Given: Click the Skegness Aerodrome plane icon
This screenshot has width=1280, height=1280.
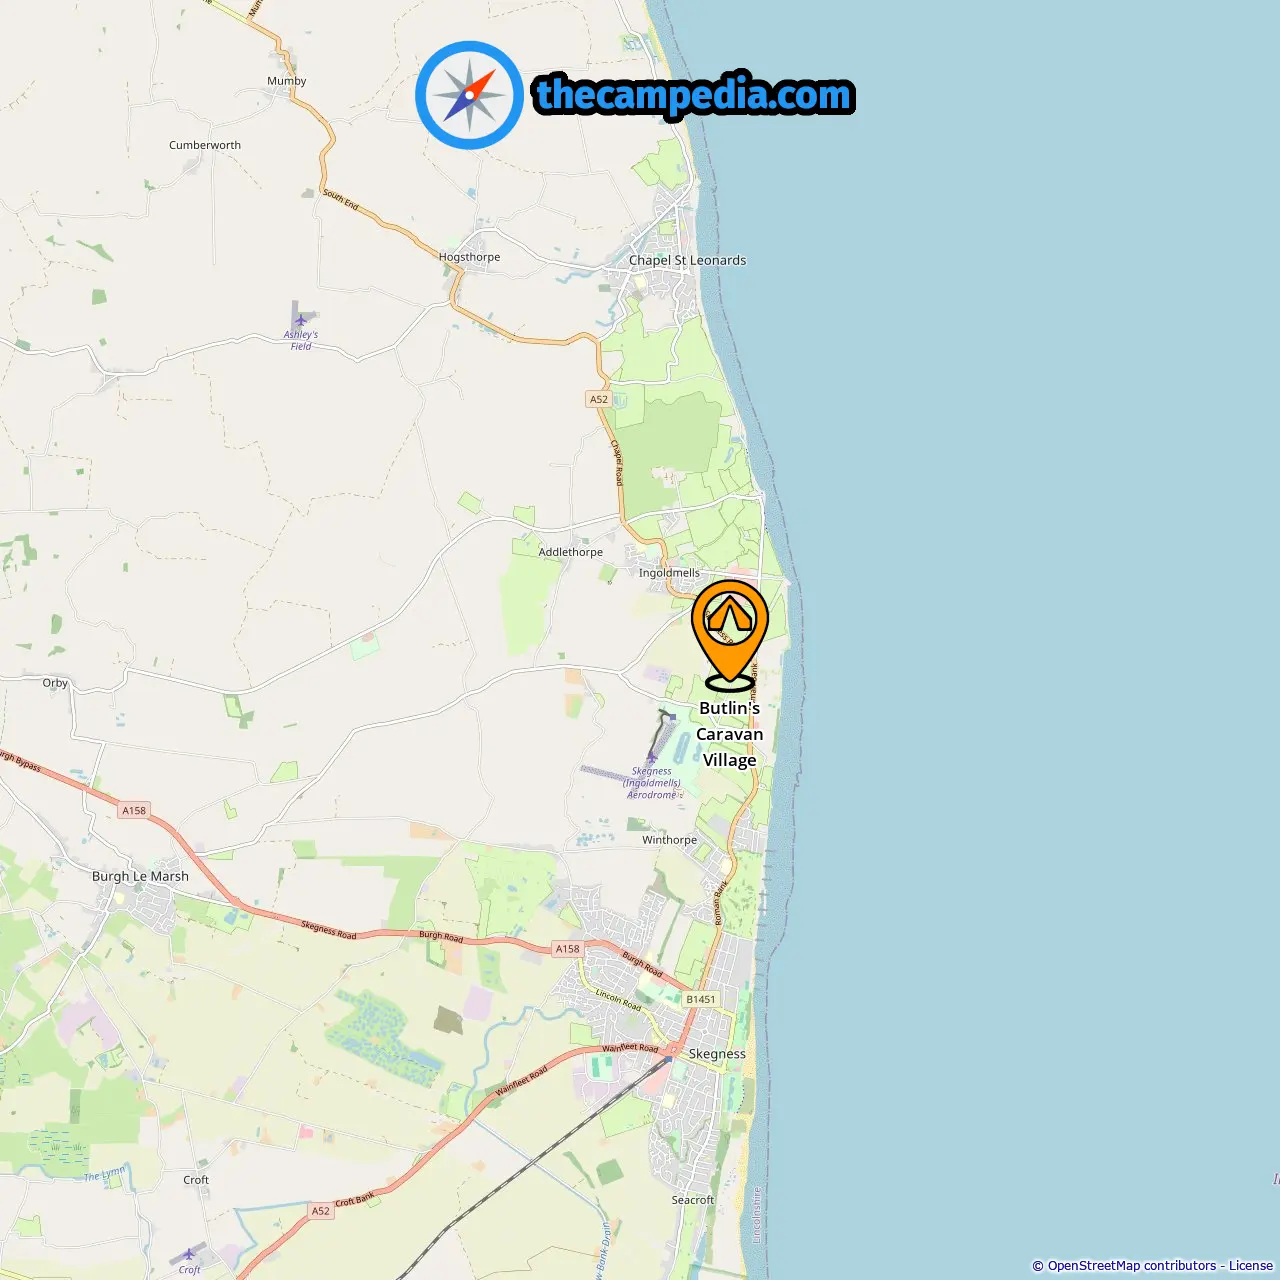Looking at the screenshot, I should 651,758.
